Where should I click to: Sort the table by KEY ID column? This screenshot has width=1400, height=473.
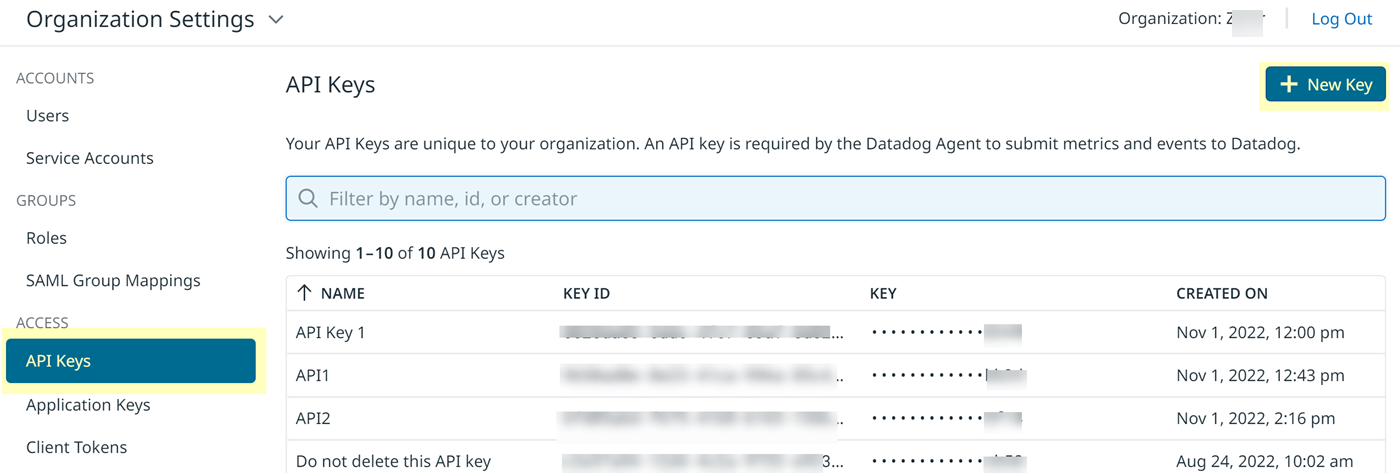click(586, 293)
